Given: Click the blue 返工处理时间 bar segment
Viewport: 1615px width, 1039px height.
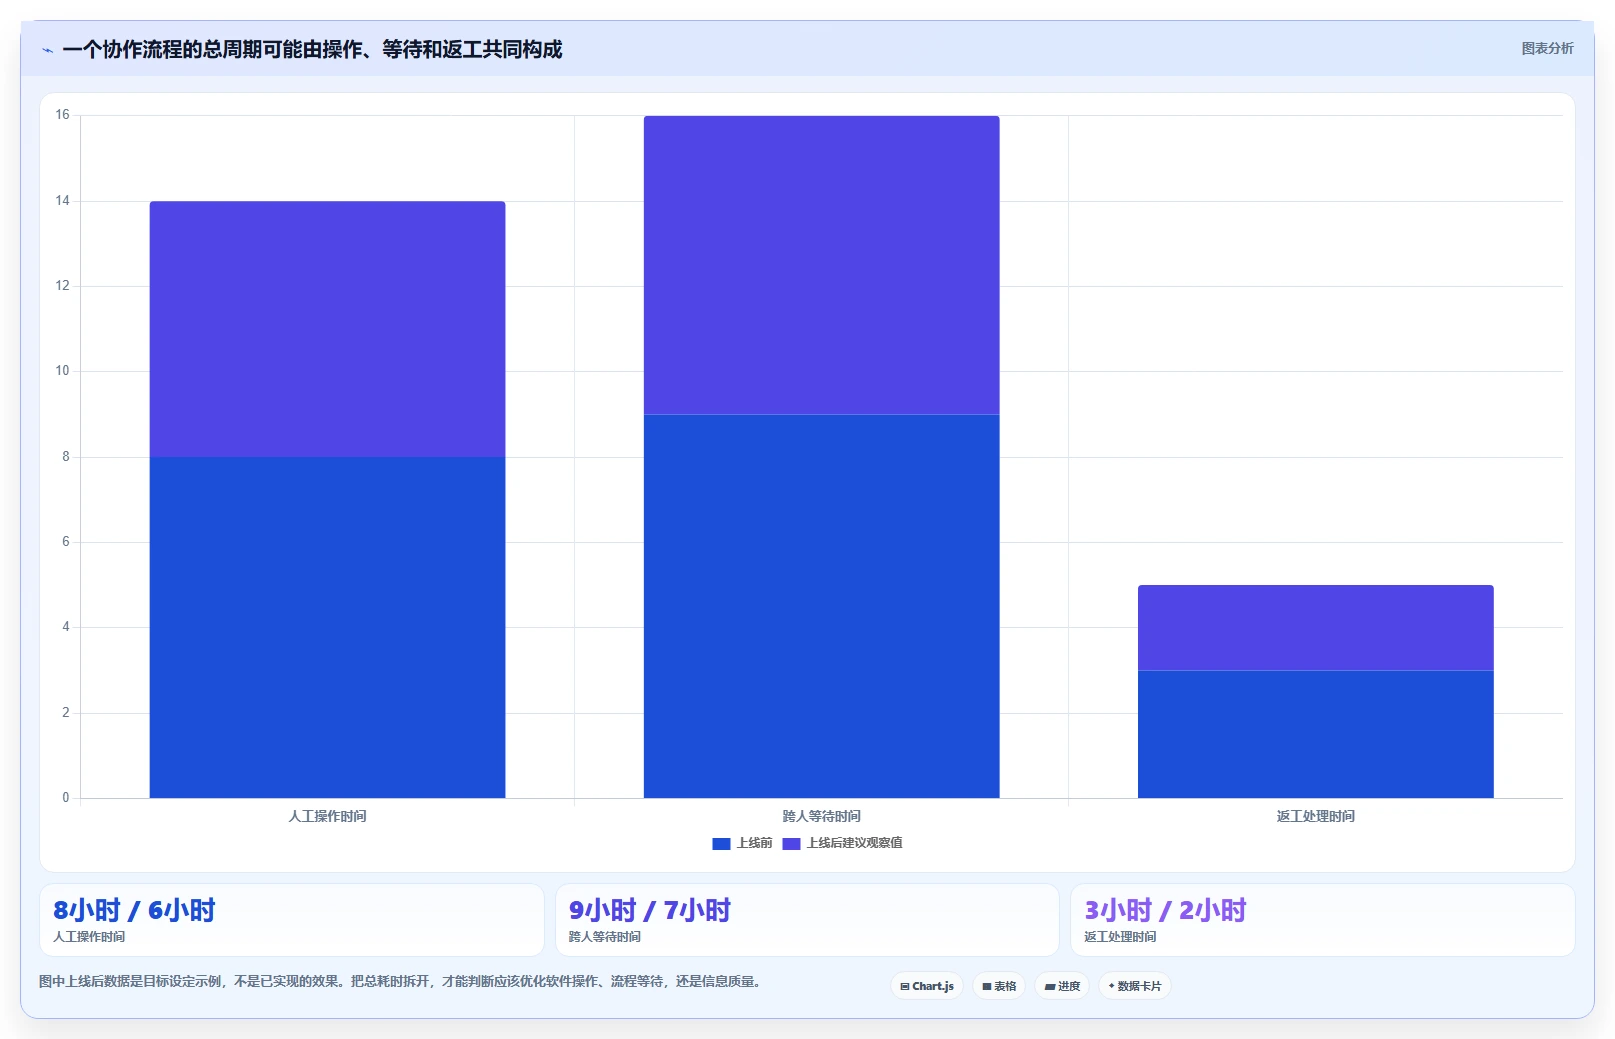Looking at the screenshot, I should click(1315, 734).
